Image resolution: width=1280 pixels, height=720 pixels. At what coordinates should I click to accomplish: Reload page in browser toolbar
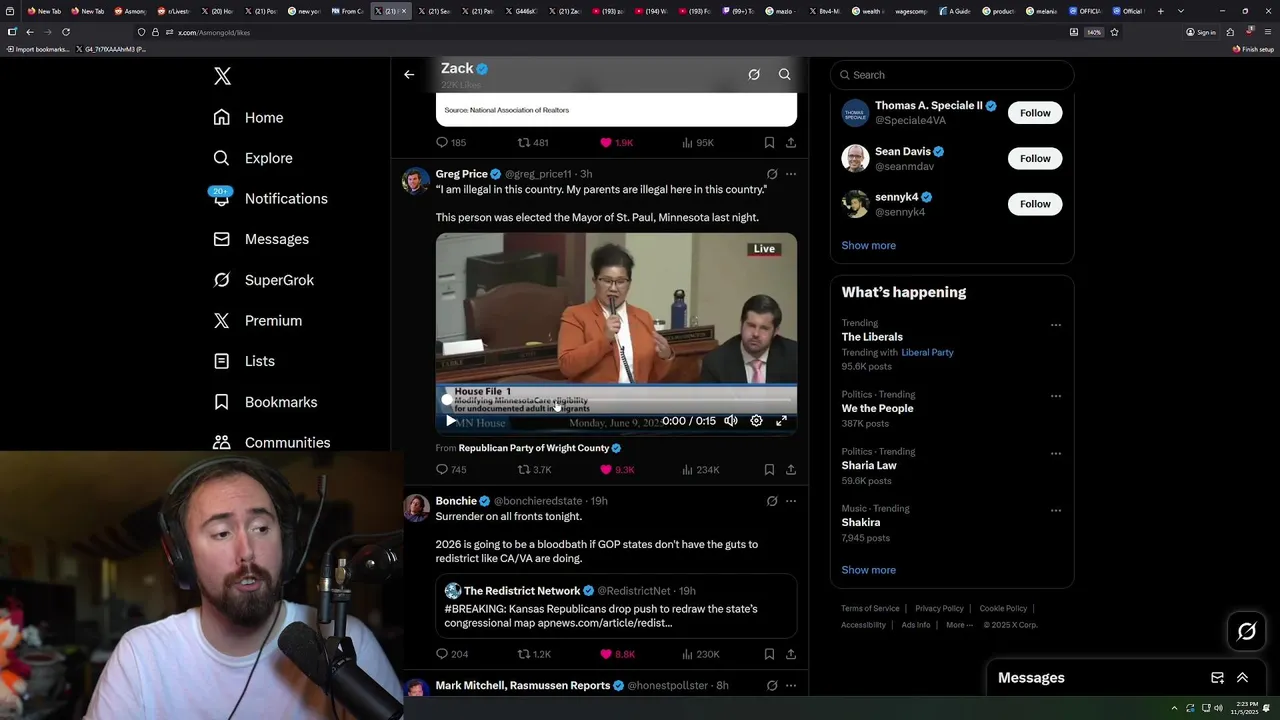(x=66, y=32)
